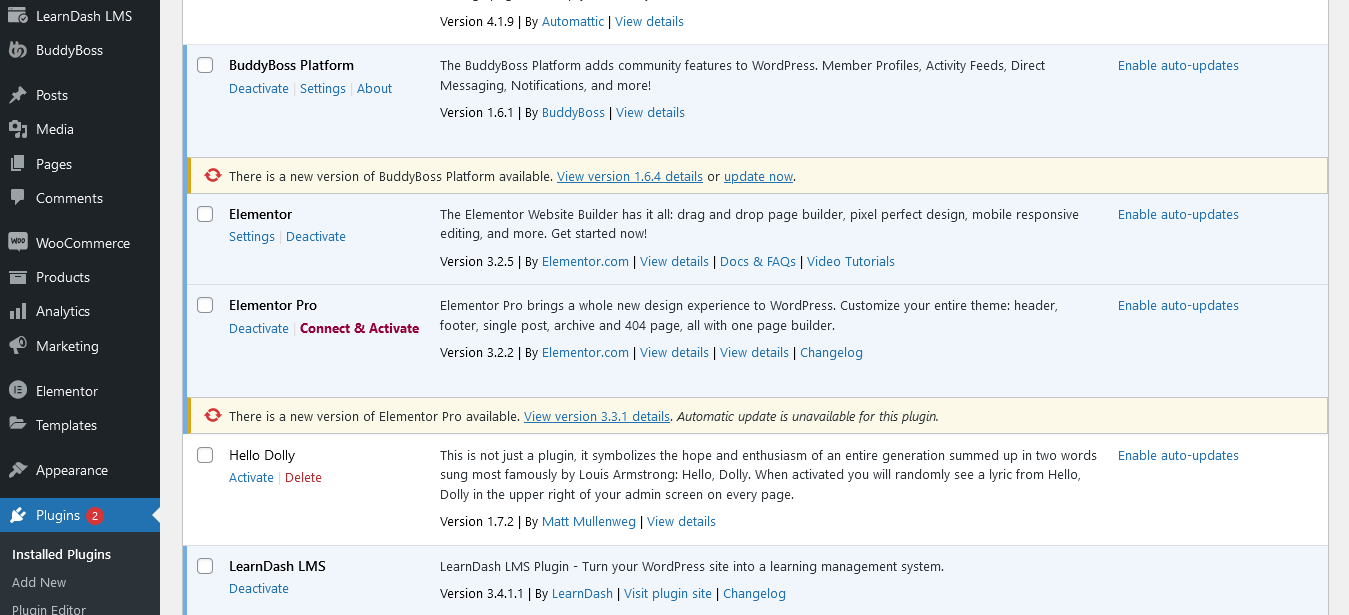Screen dimensions: 1349x615
Task: Click the BuddyBoss sidebar icon
Action: coord(18,50)
